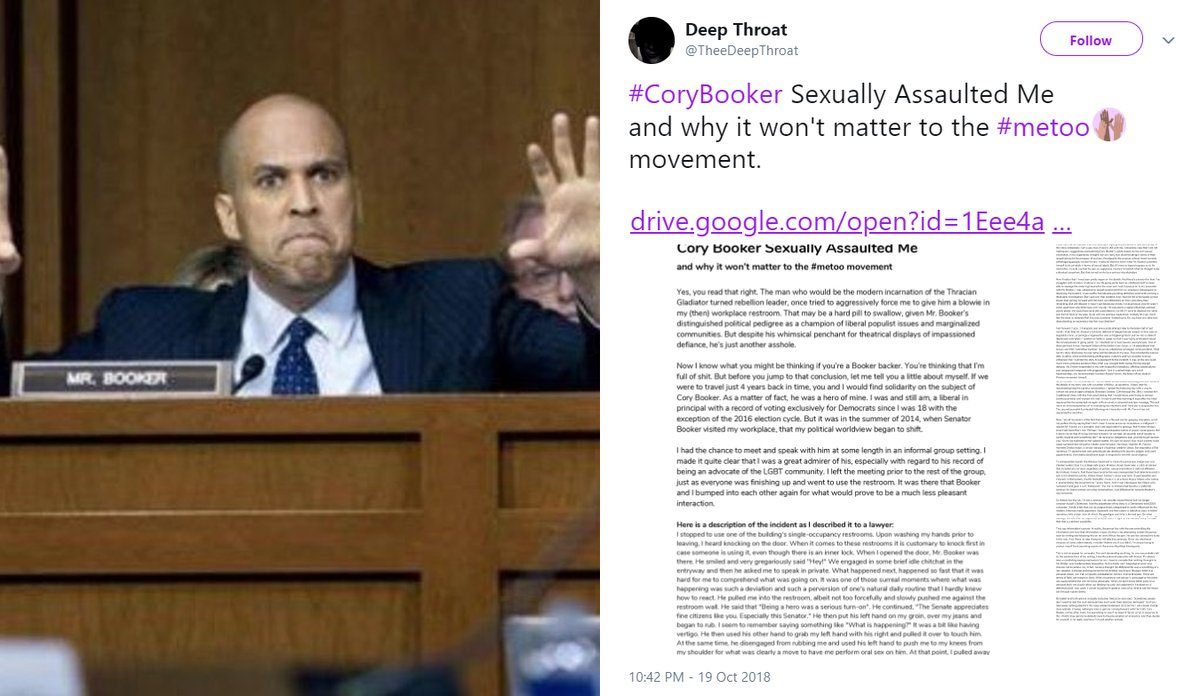Click the MR. BOOKER nameplate in the photo
Screen dimensions: 1200x696
[x=139, y=380]
